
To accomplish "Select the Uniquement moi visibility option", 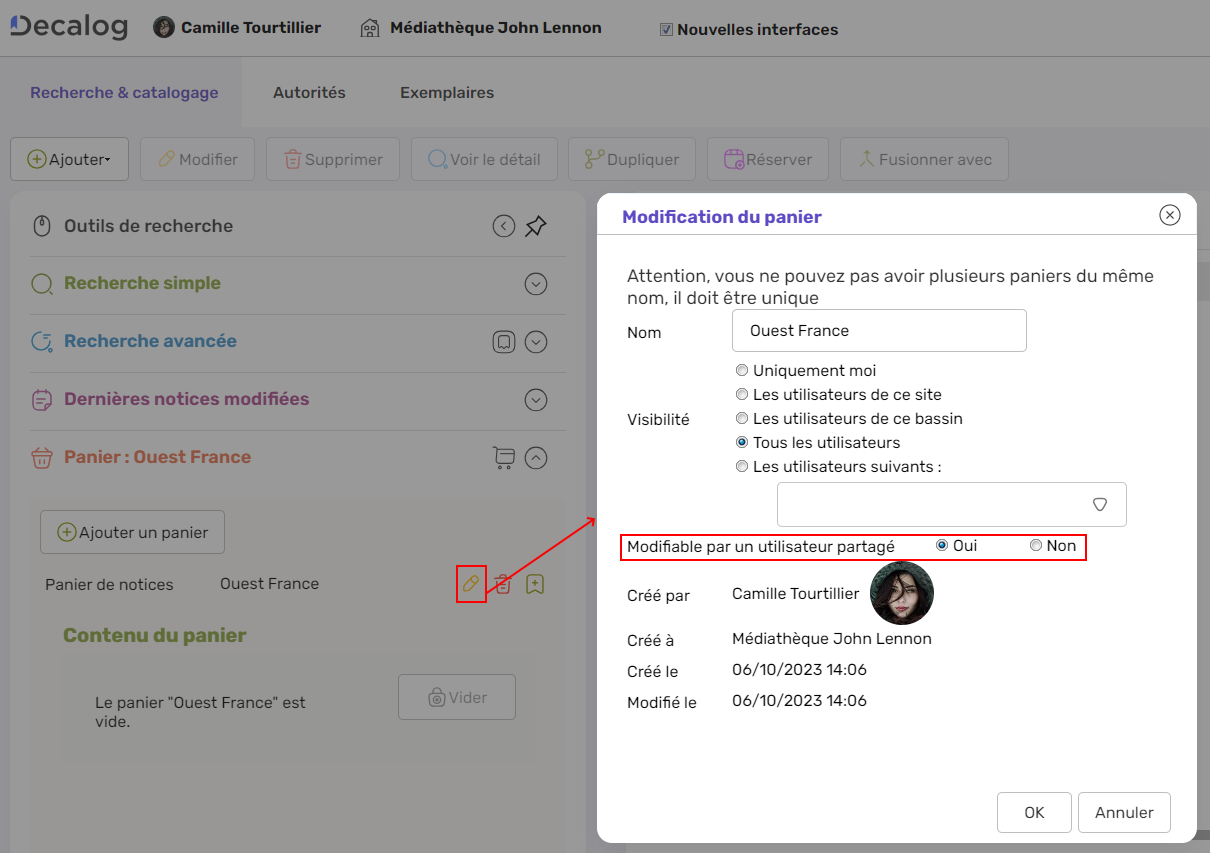I will tap(742, 370).
